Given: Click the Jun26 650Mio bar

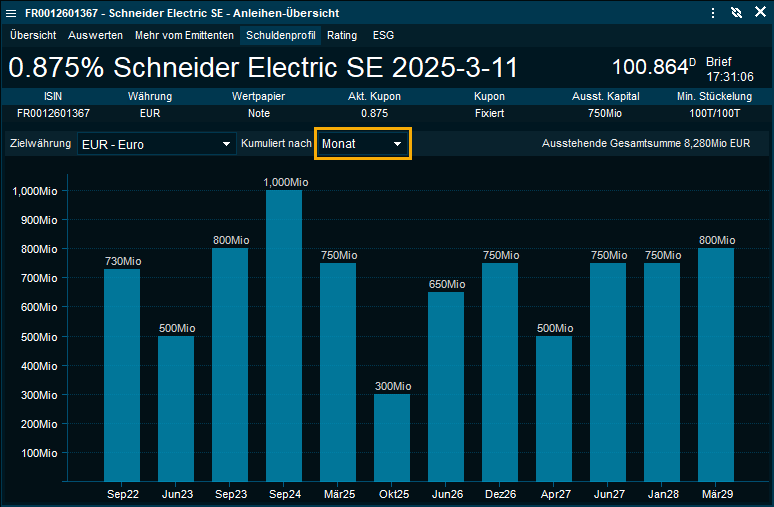Looking at the screenshot, I should point(446,386).
